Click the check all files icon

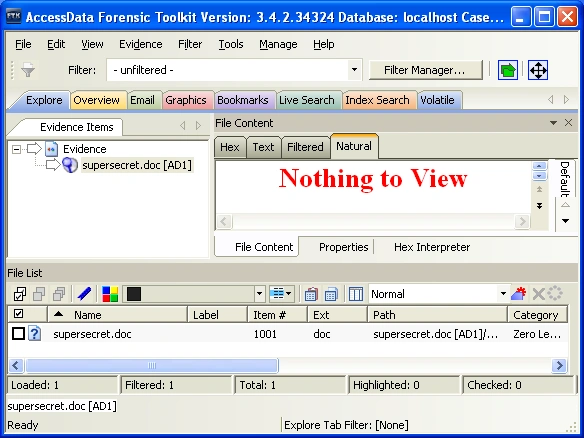pos(19,294)
